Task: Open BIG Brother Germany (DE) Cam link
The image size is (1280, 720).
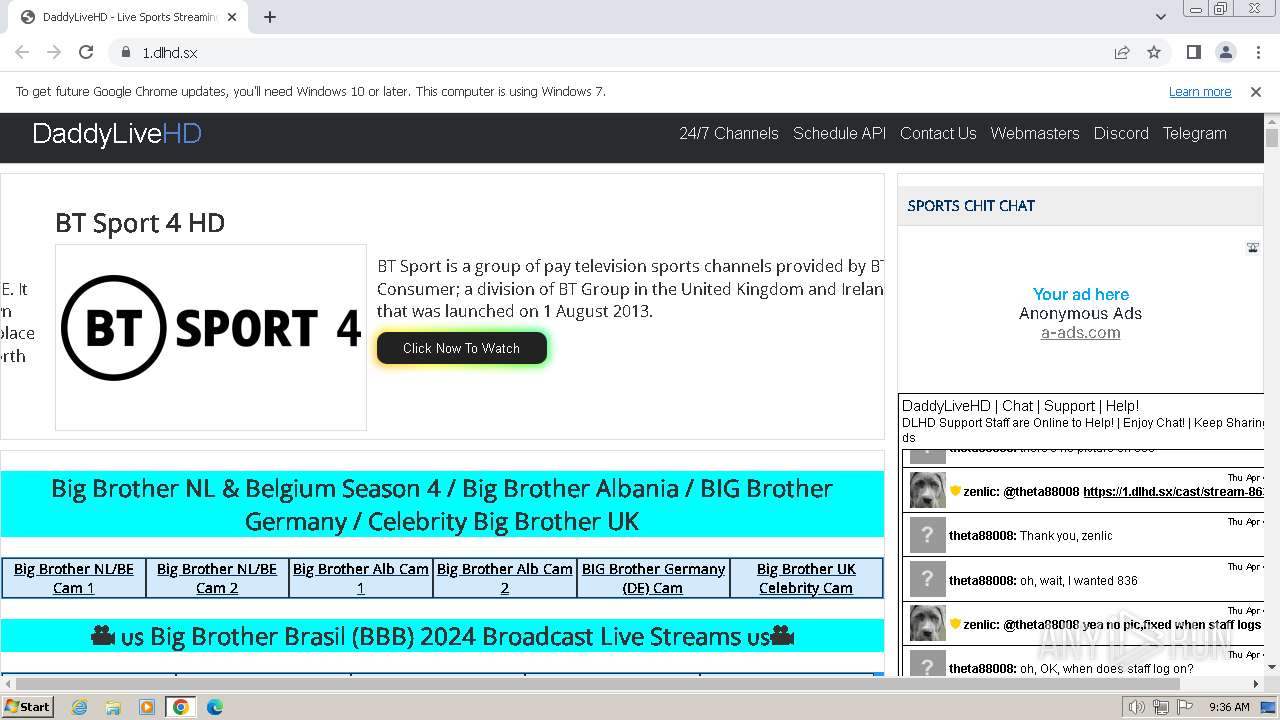Action: click(x=653, y=578)
